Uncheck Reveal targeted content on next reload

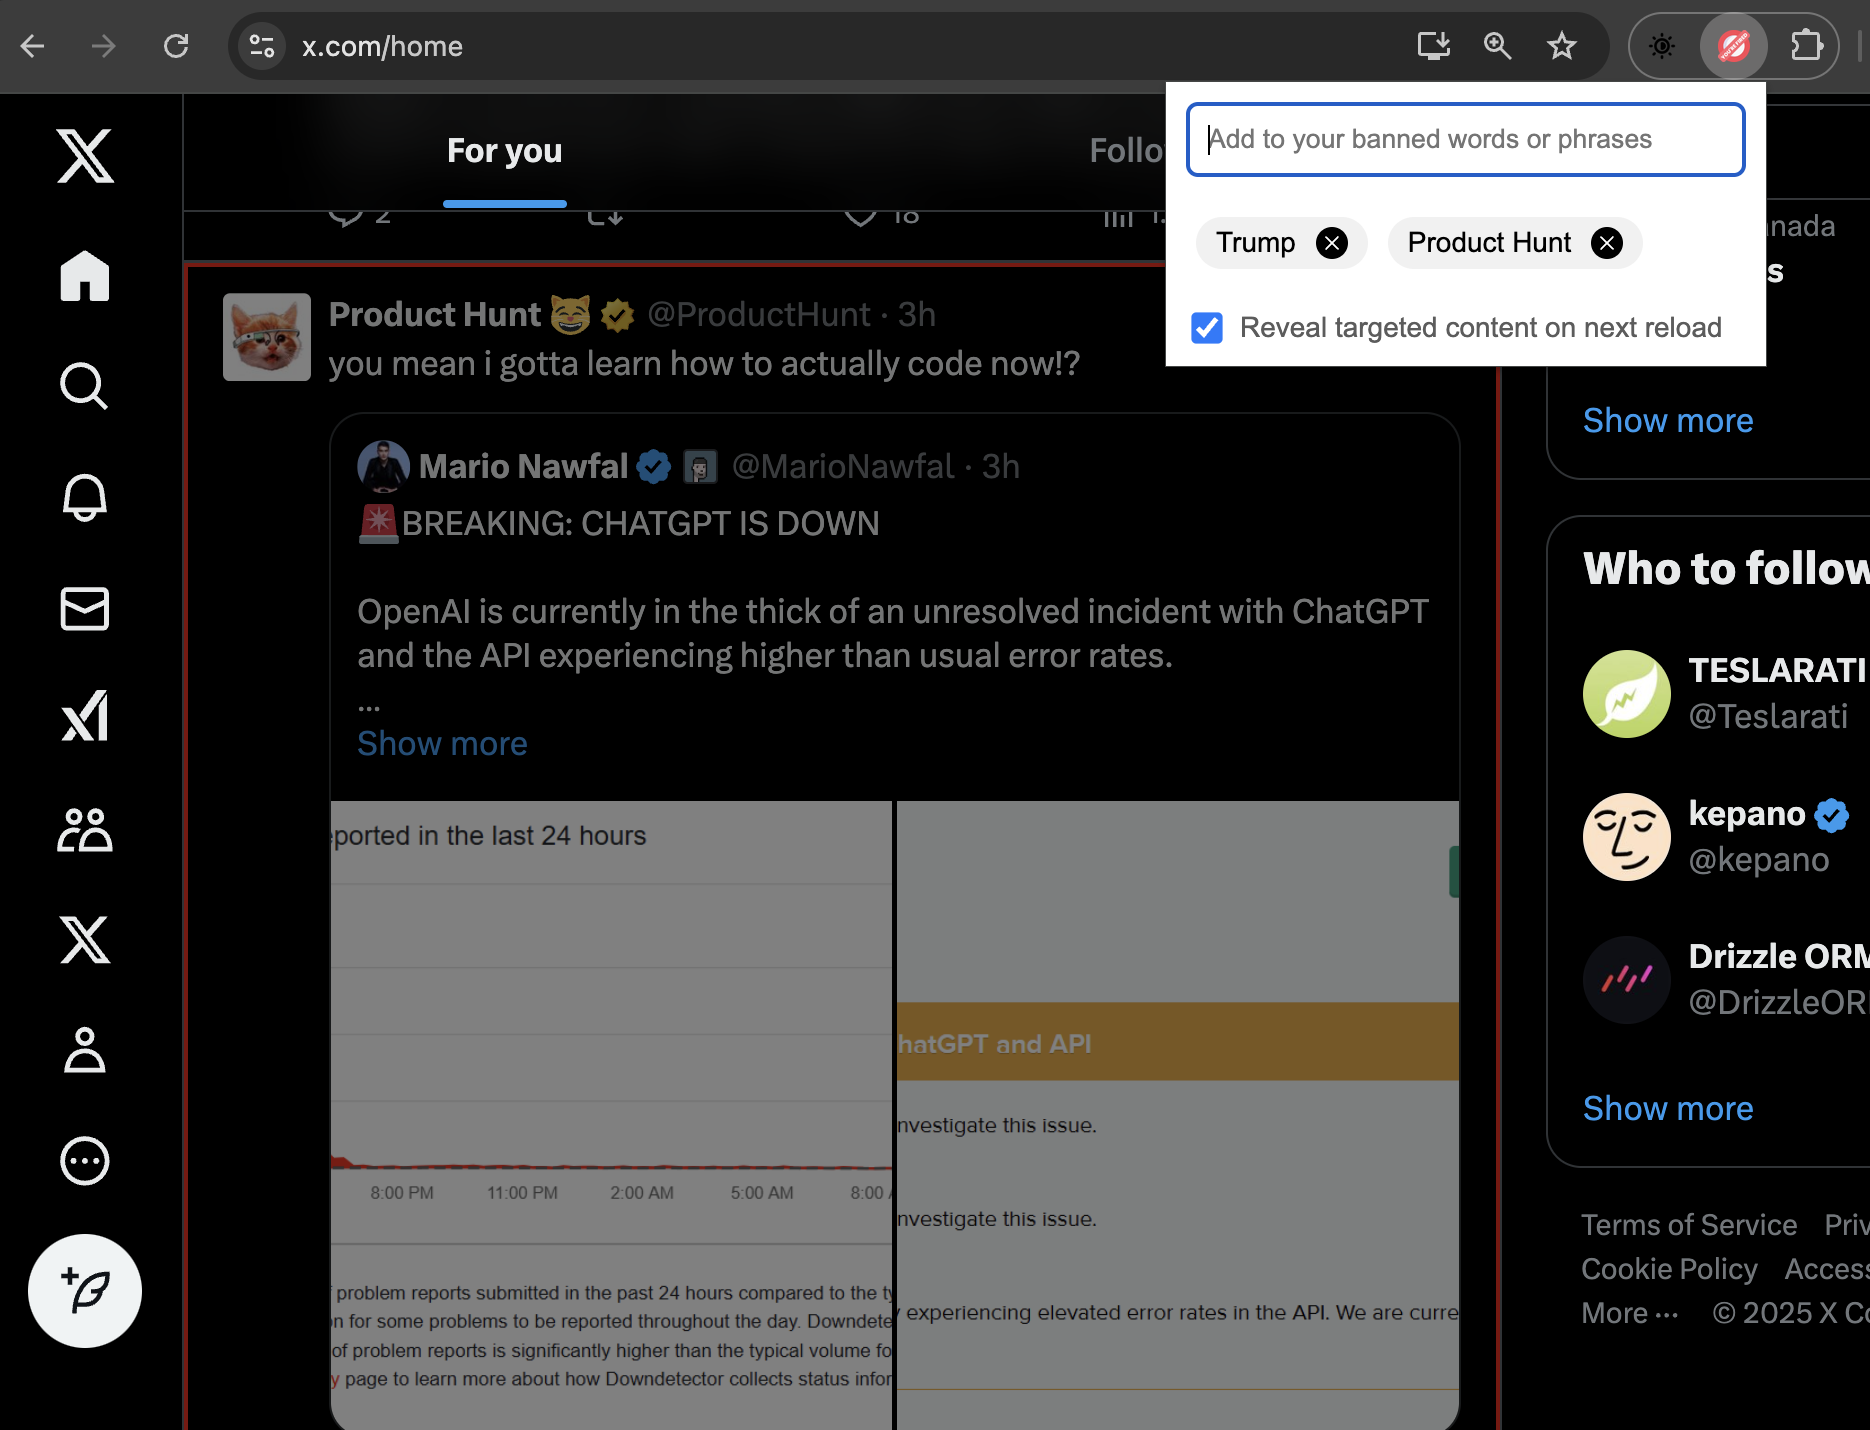1207,327
